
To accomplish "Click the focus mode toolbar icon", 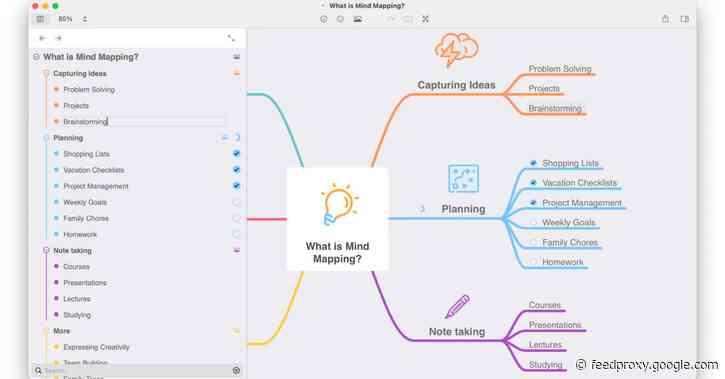I will point(425,19).
